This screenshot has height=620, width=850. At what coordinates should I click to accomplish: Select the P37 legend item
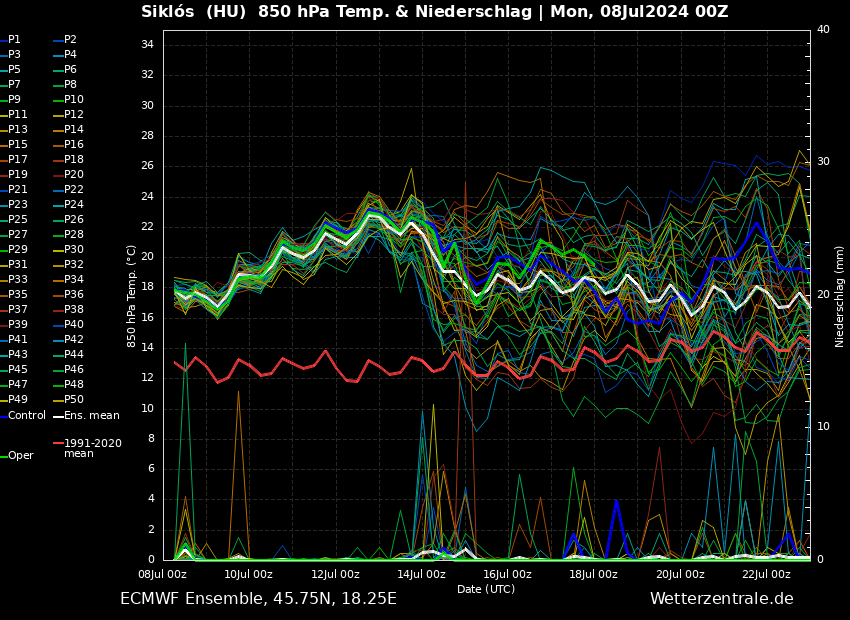tap(18, 309)
